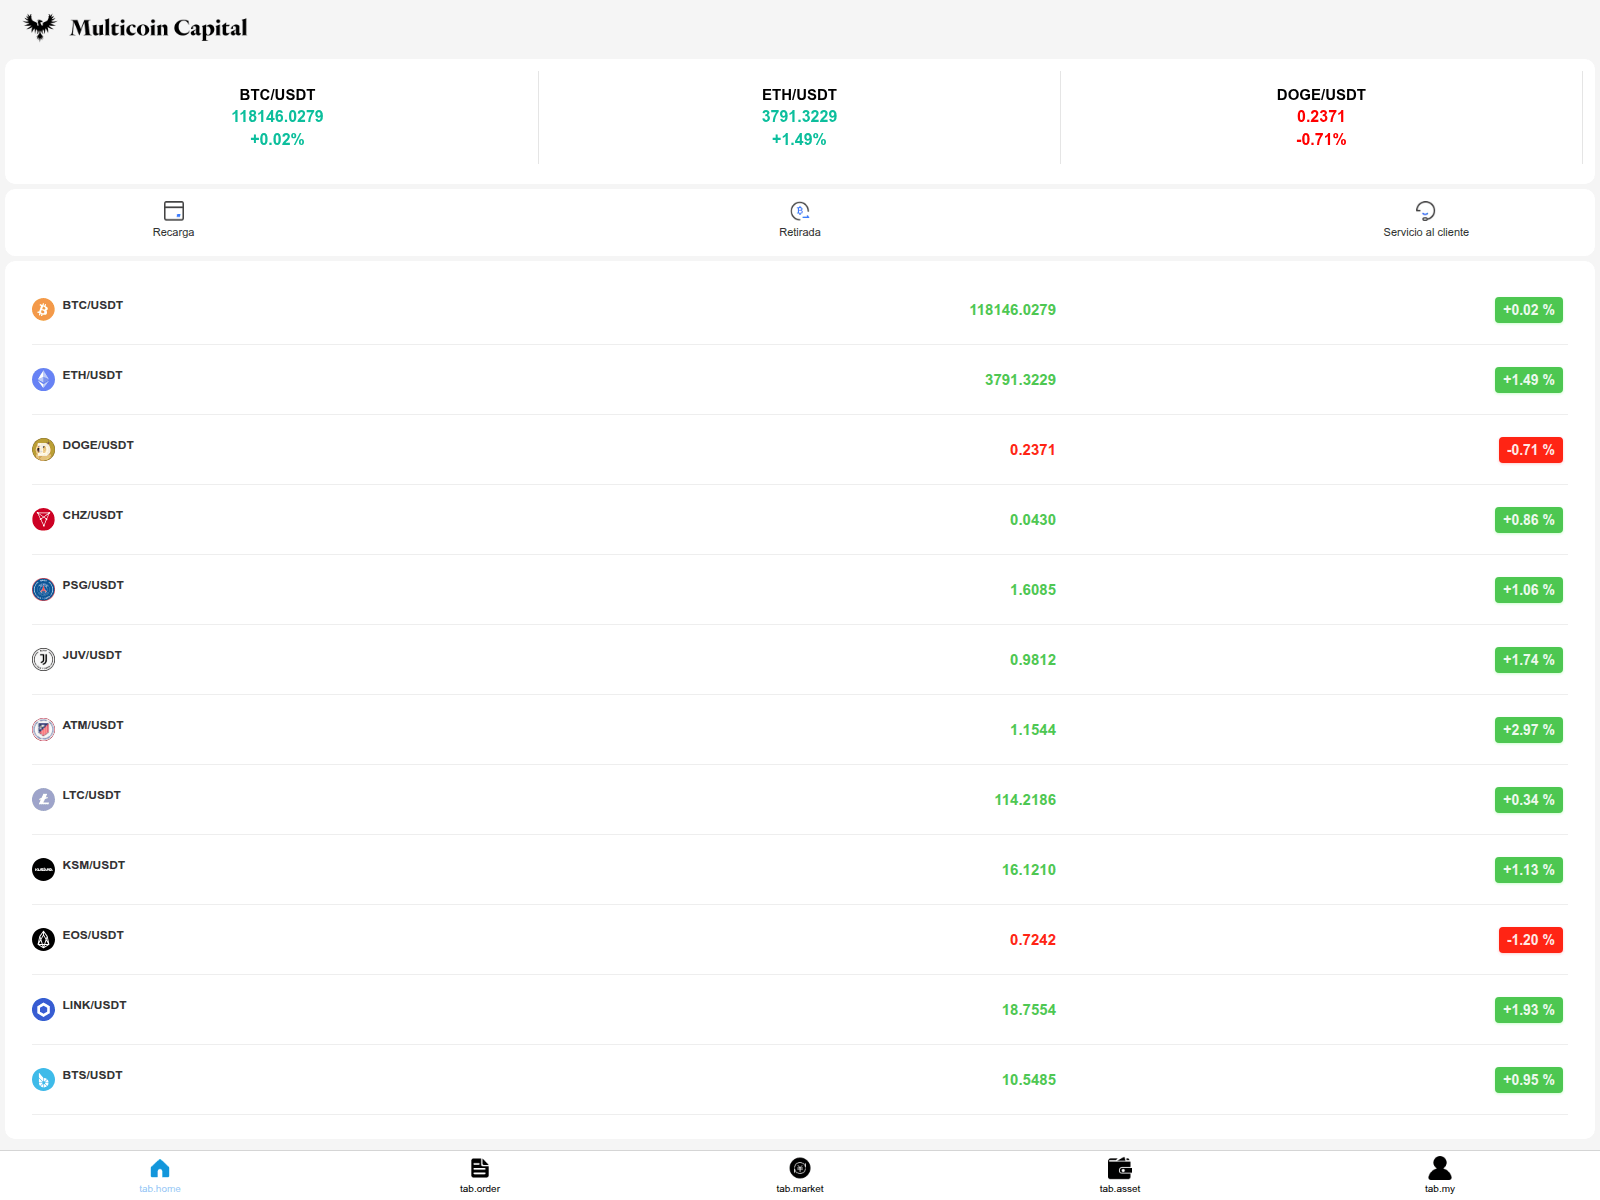Click the 10.5485 price value
This screenshot has height=1200, width=1600.
(x=1029, y=1080)
